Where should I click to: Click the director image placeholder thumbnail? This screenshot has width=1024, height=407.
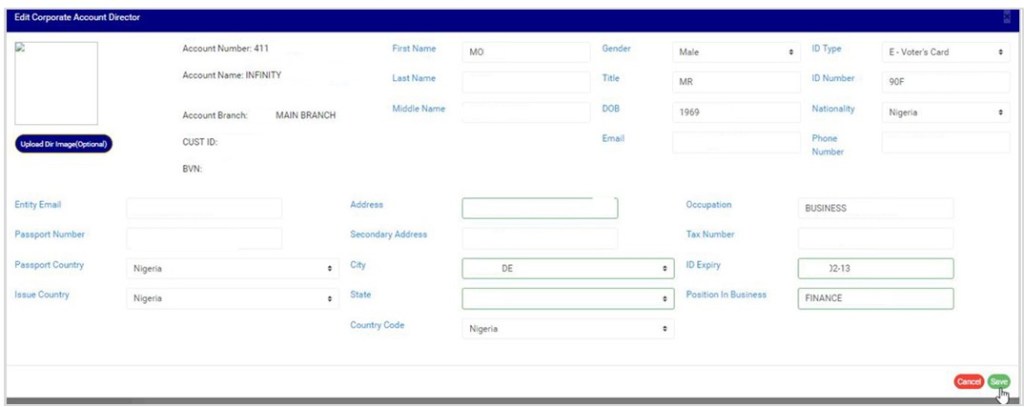pyautogui.click(x=56, y=83)
